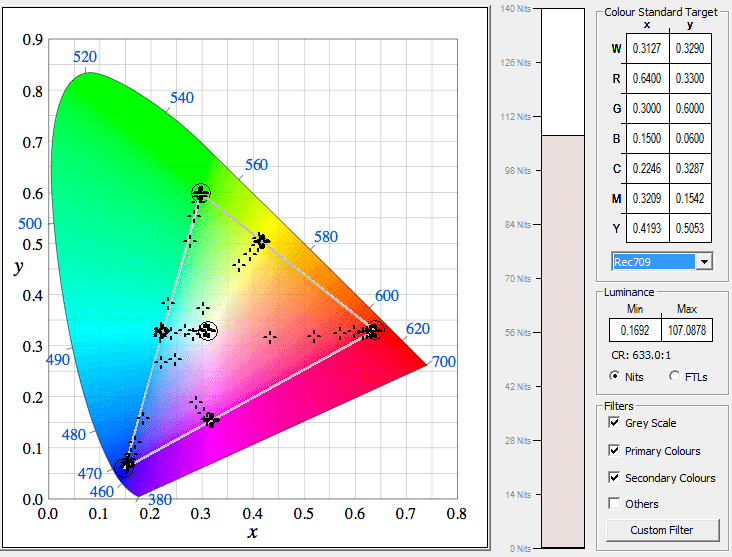Screen dimensions: 732x557
Task: Click the cyan secondary measurement point cluster
Action: pyautogui.click(x=162, y=331)
